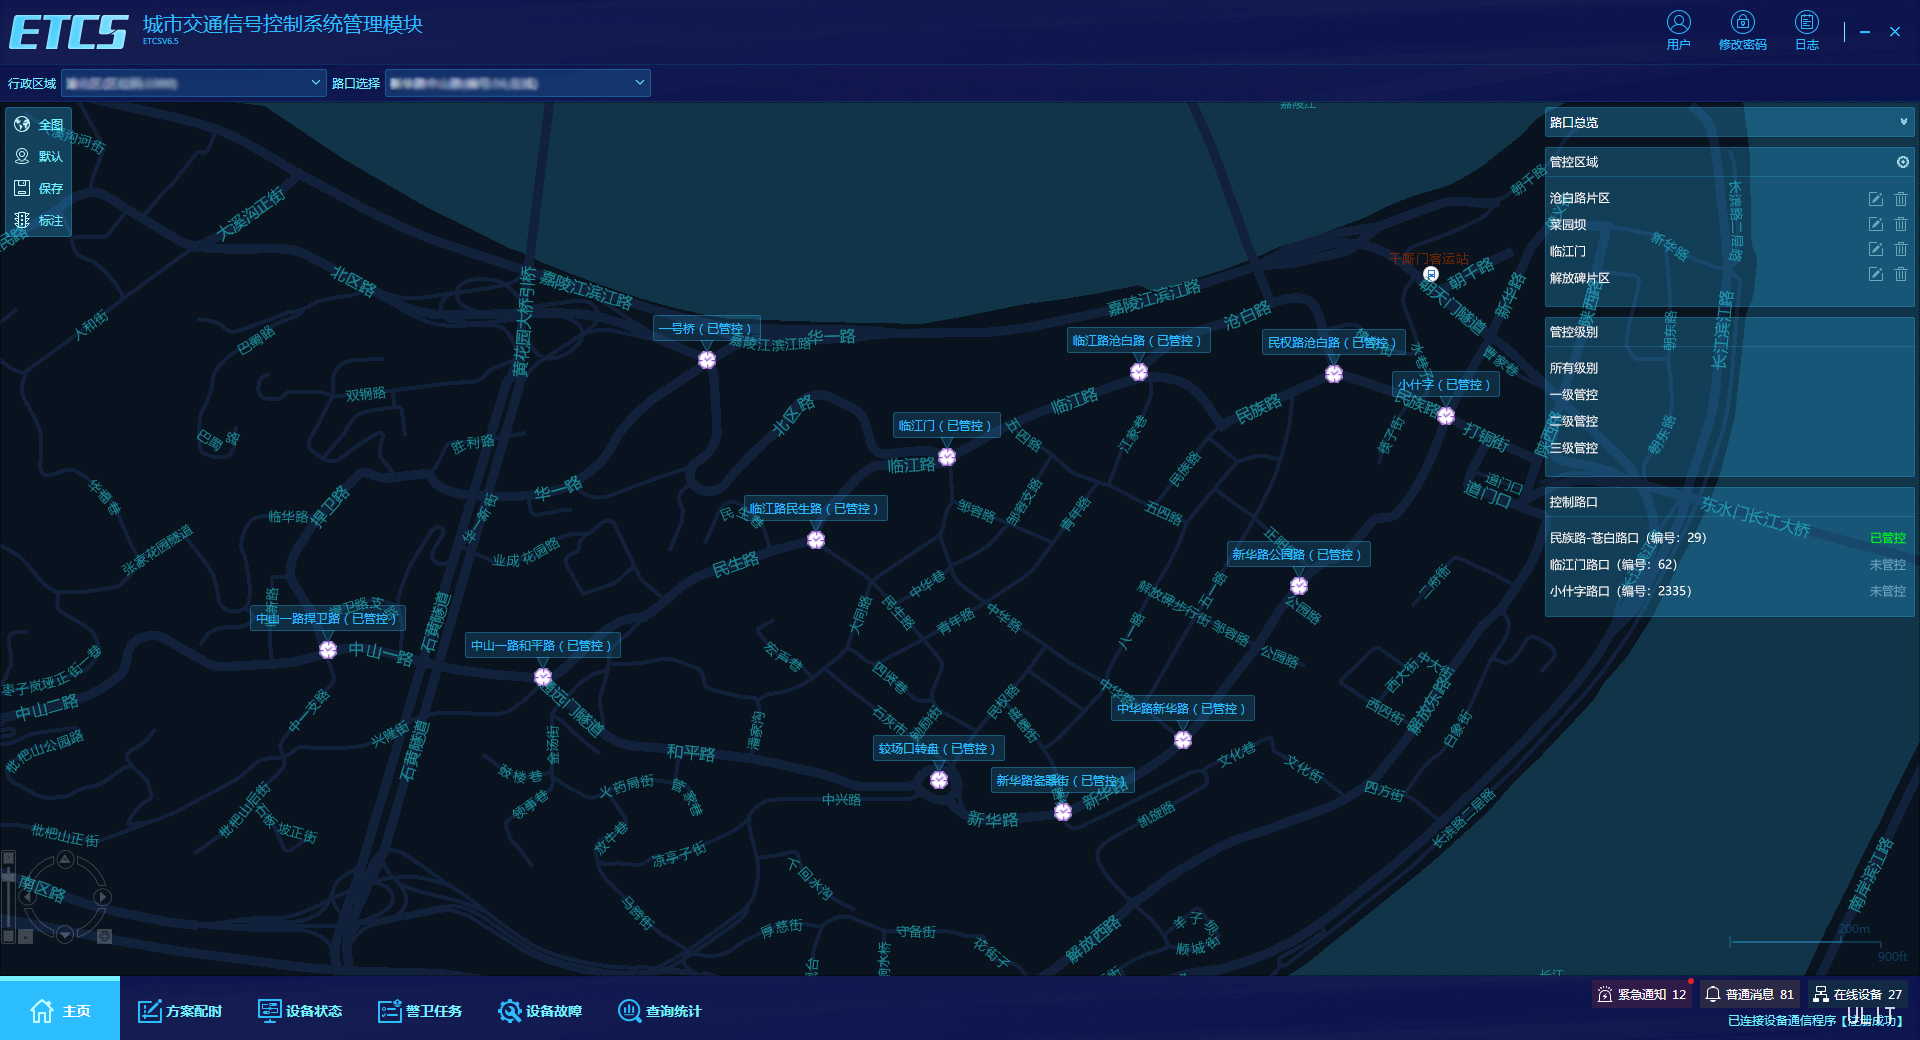Click the 标注 annotation tool

pos(39,220)
